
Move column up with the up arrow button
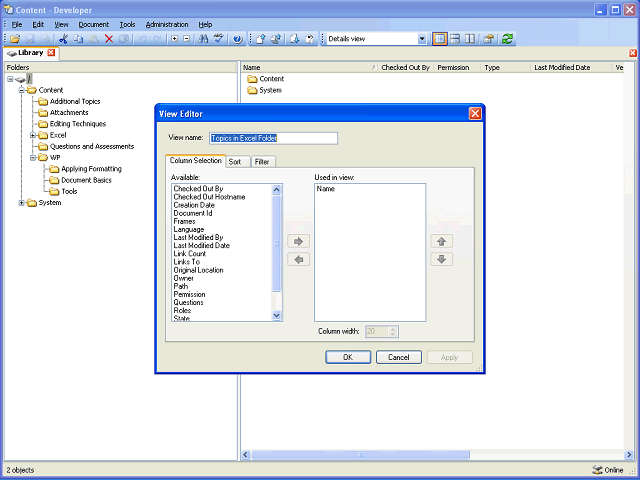[x=442, y=241]
